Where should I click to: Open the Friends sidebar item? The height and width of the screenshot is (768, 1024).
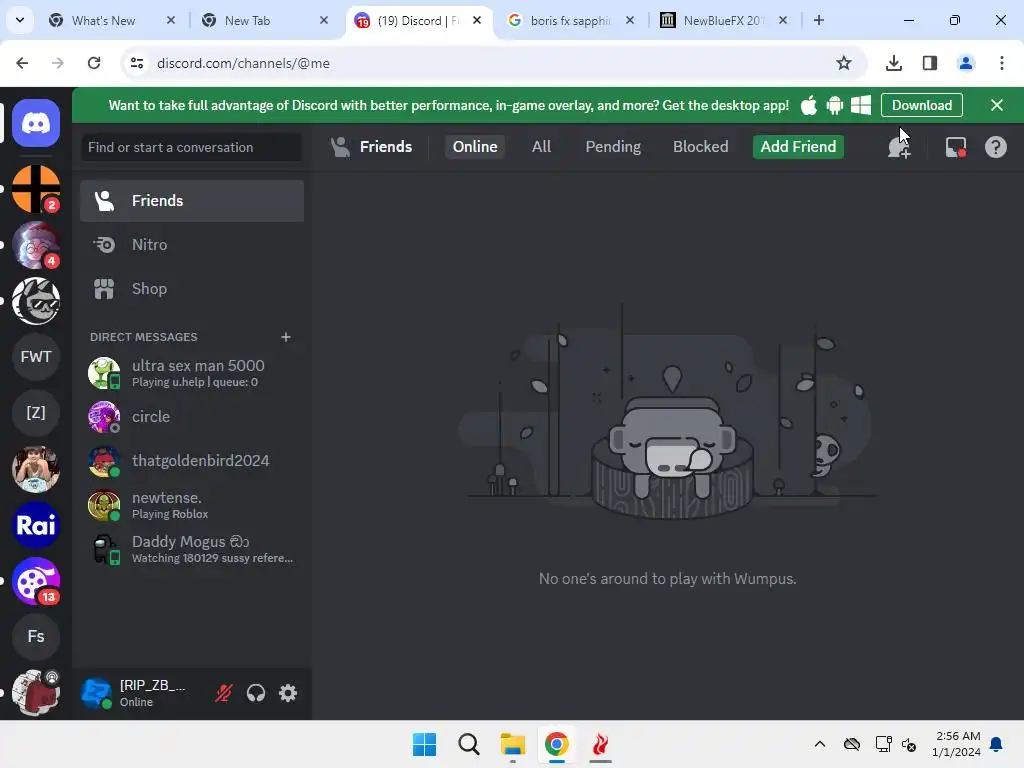tap(192, 201)
